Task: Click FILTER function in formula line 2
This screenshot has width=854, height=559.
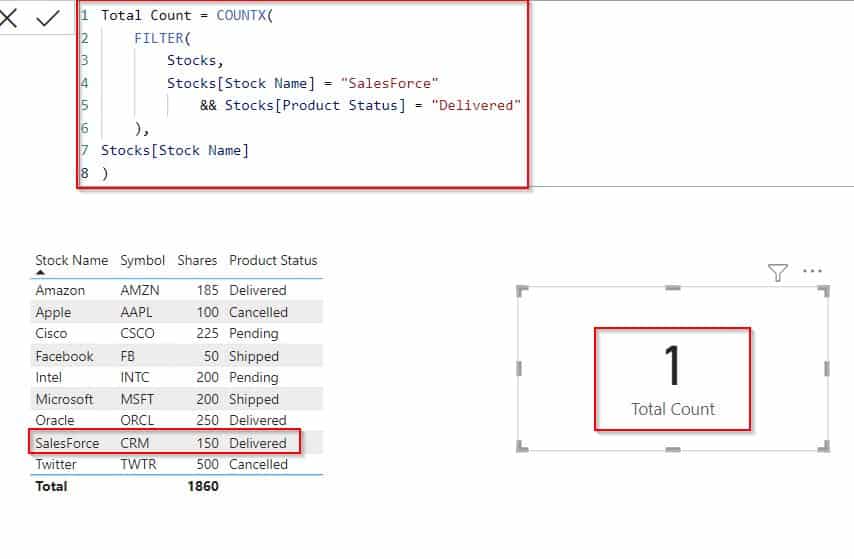Action: click(x=158, y=38)
